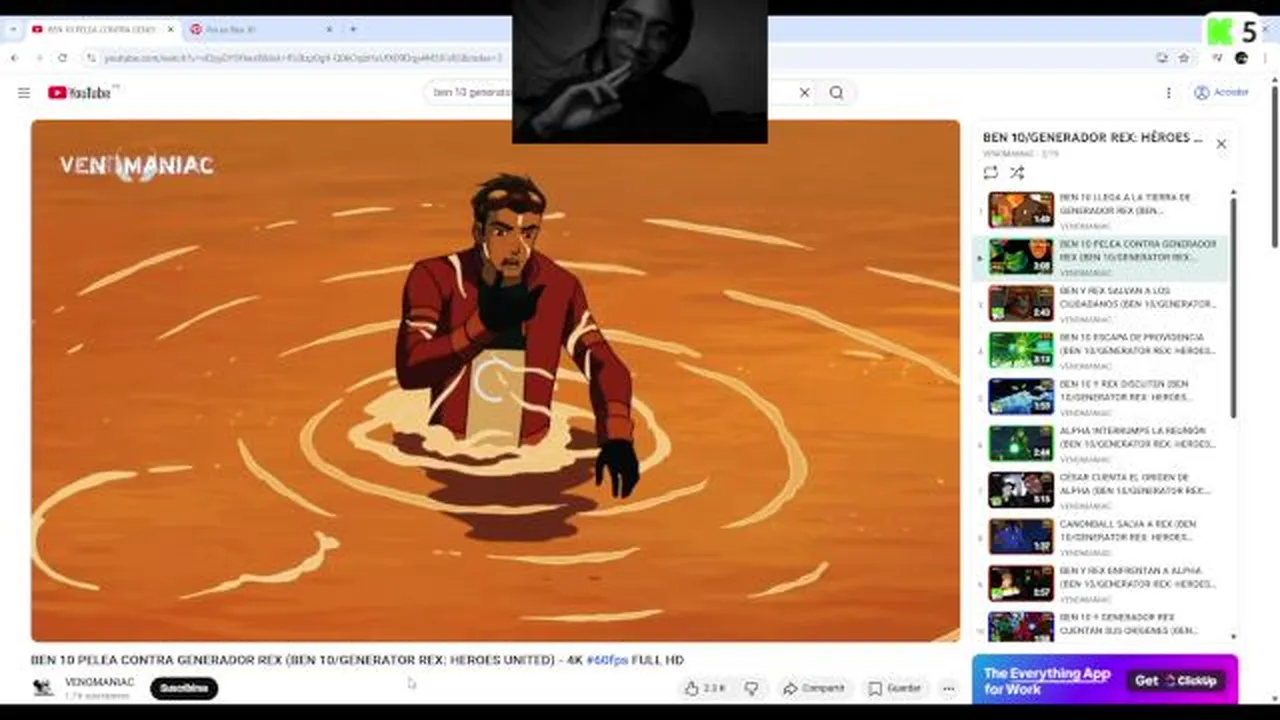The width and height of the screenshot is (1280, 720).
Task: Open the YouTube hamburger guide menu
Action: click(x=24, y=93)
